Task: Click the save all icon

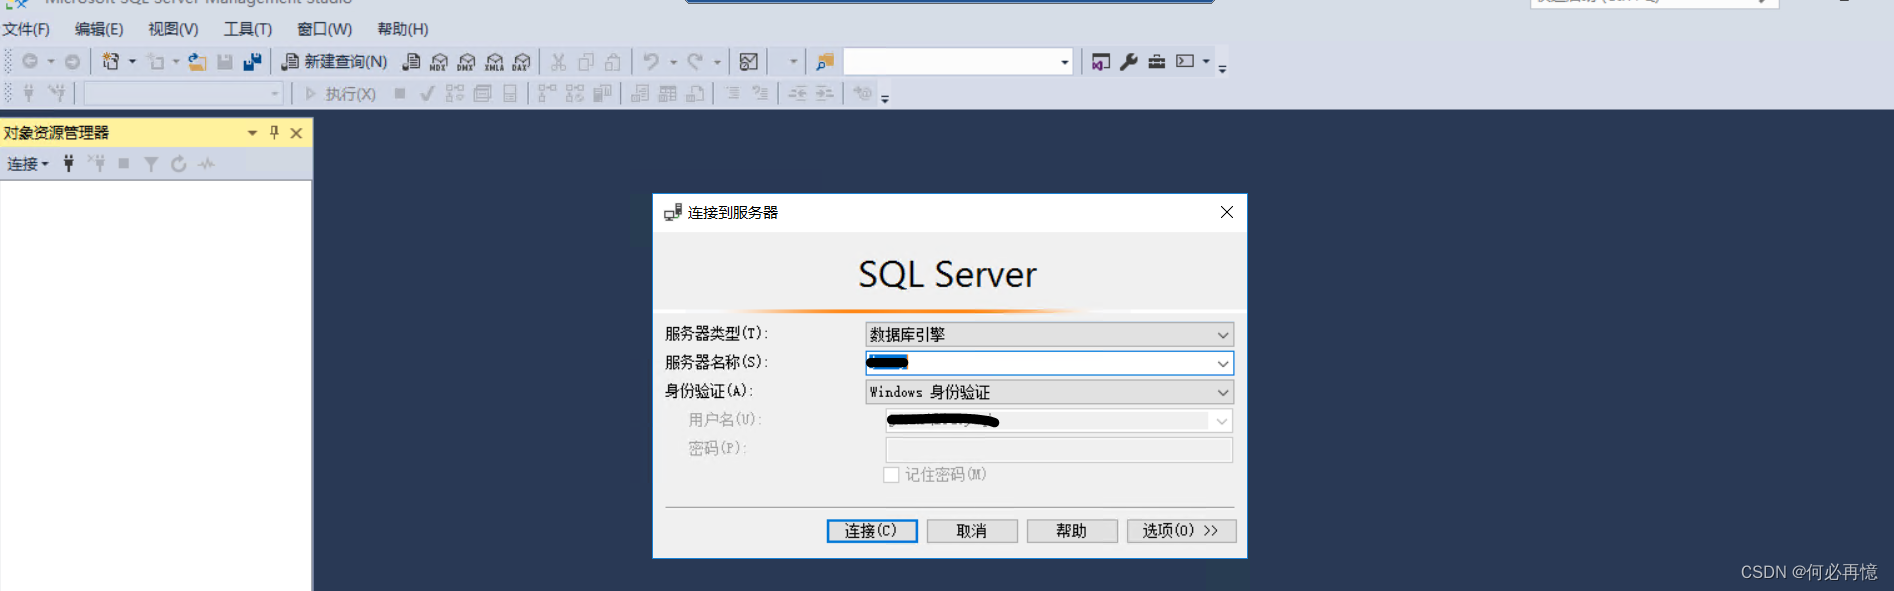Action: [x=252, y=62]
